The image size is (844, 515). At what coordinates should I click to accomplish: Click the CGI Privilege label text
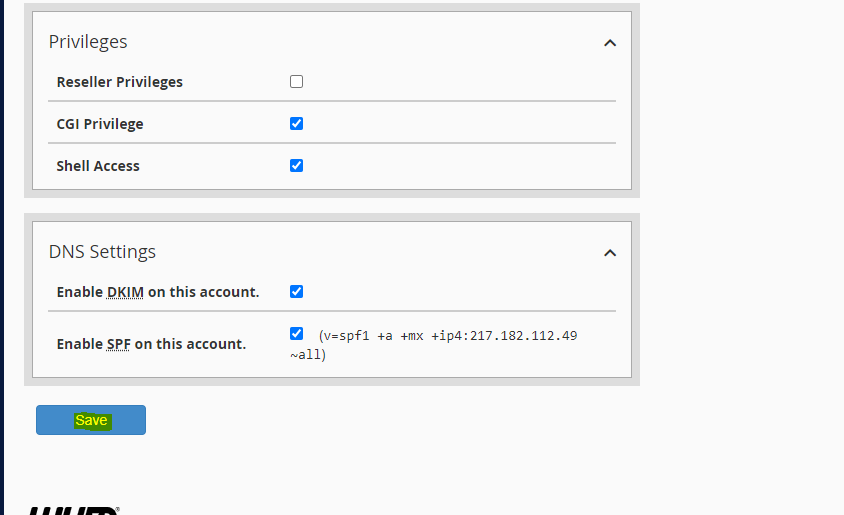100,124
